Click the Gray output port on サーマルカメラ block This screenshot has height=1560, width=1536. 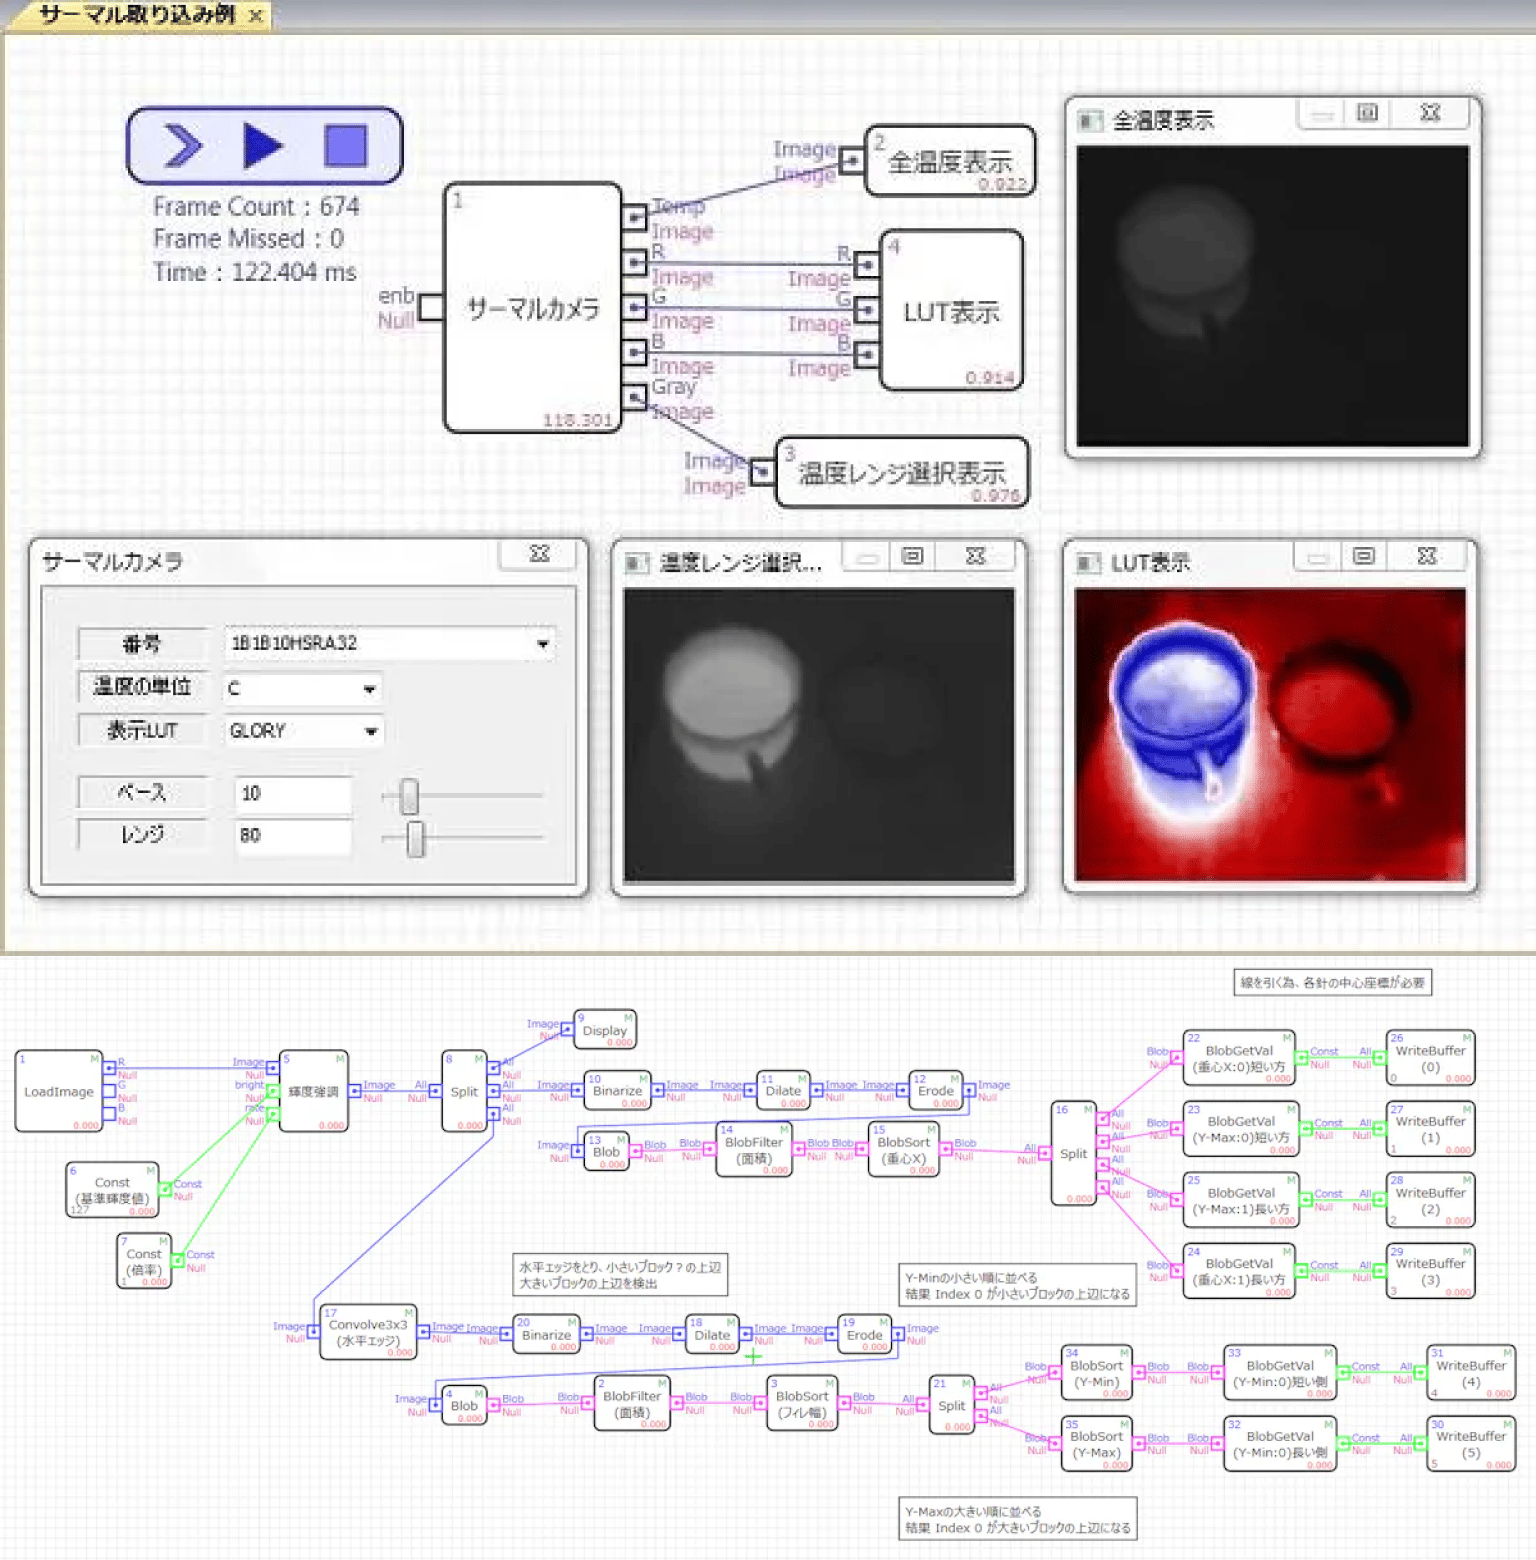tap(634, 398)
